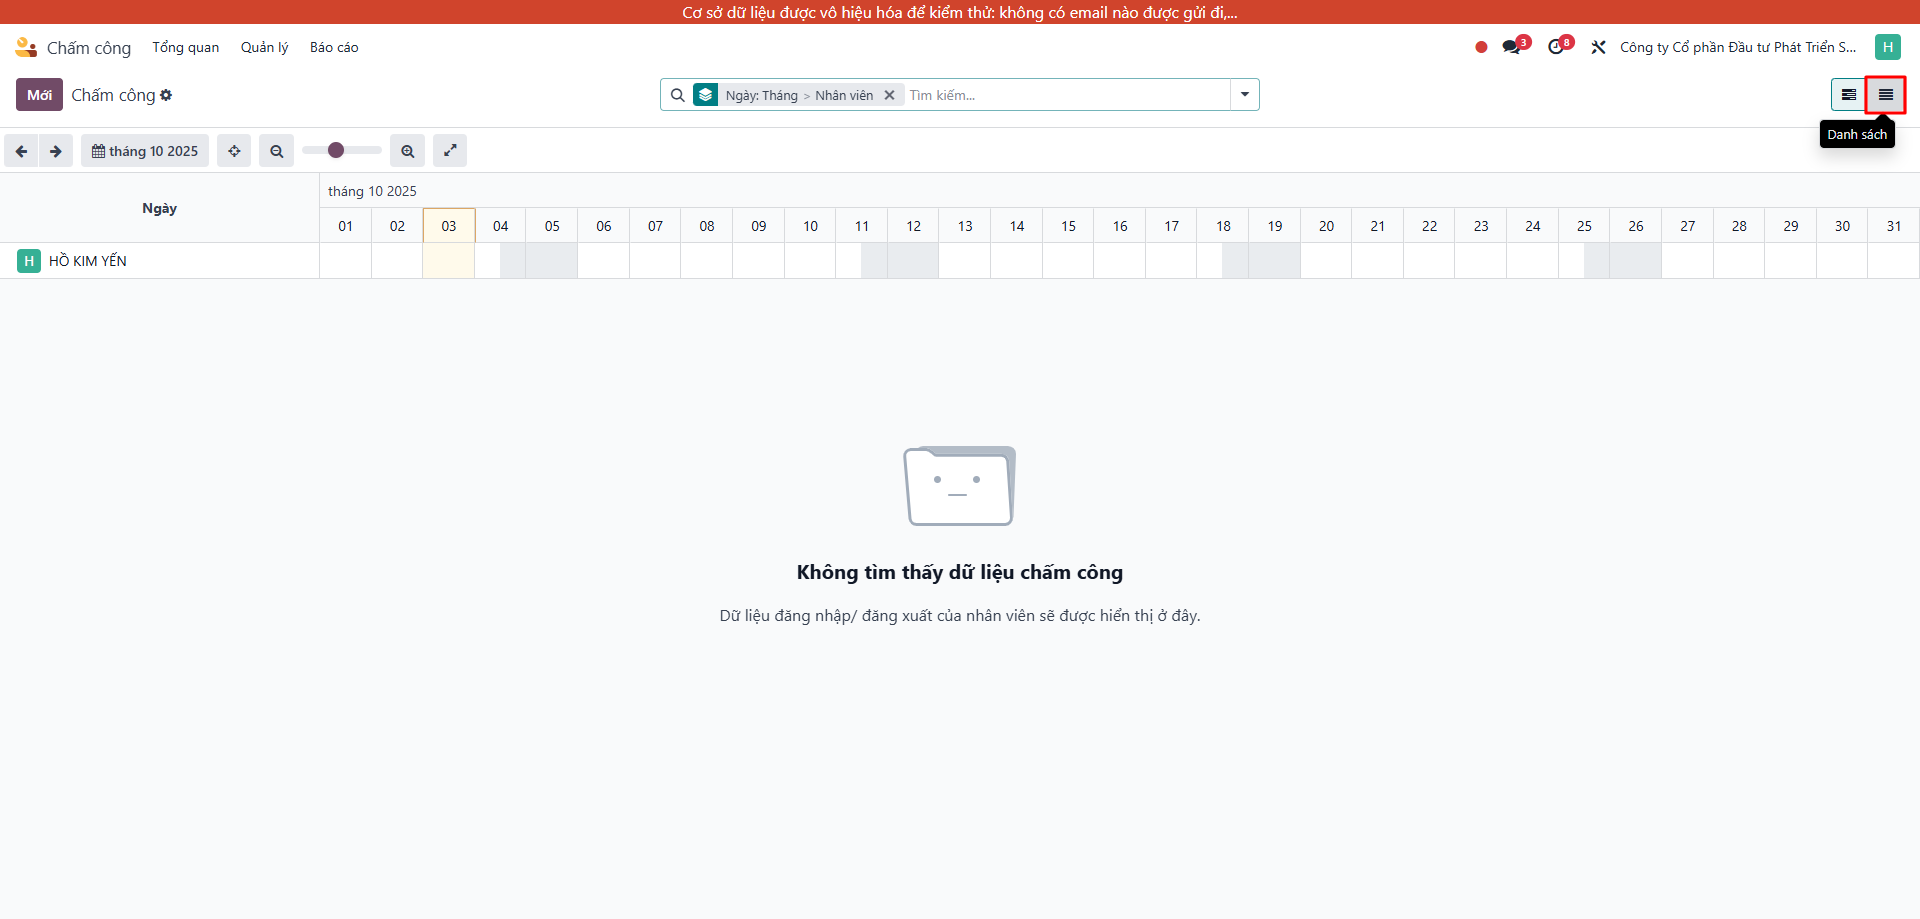Open the Chấm công settings gear
This screenshot has width=1920, height=919.
[166, 95]
